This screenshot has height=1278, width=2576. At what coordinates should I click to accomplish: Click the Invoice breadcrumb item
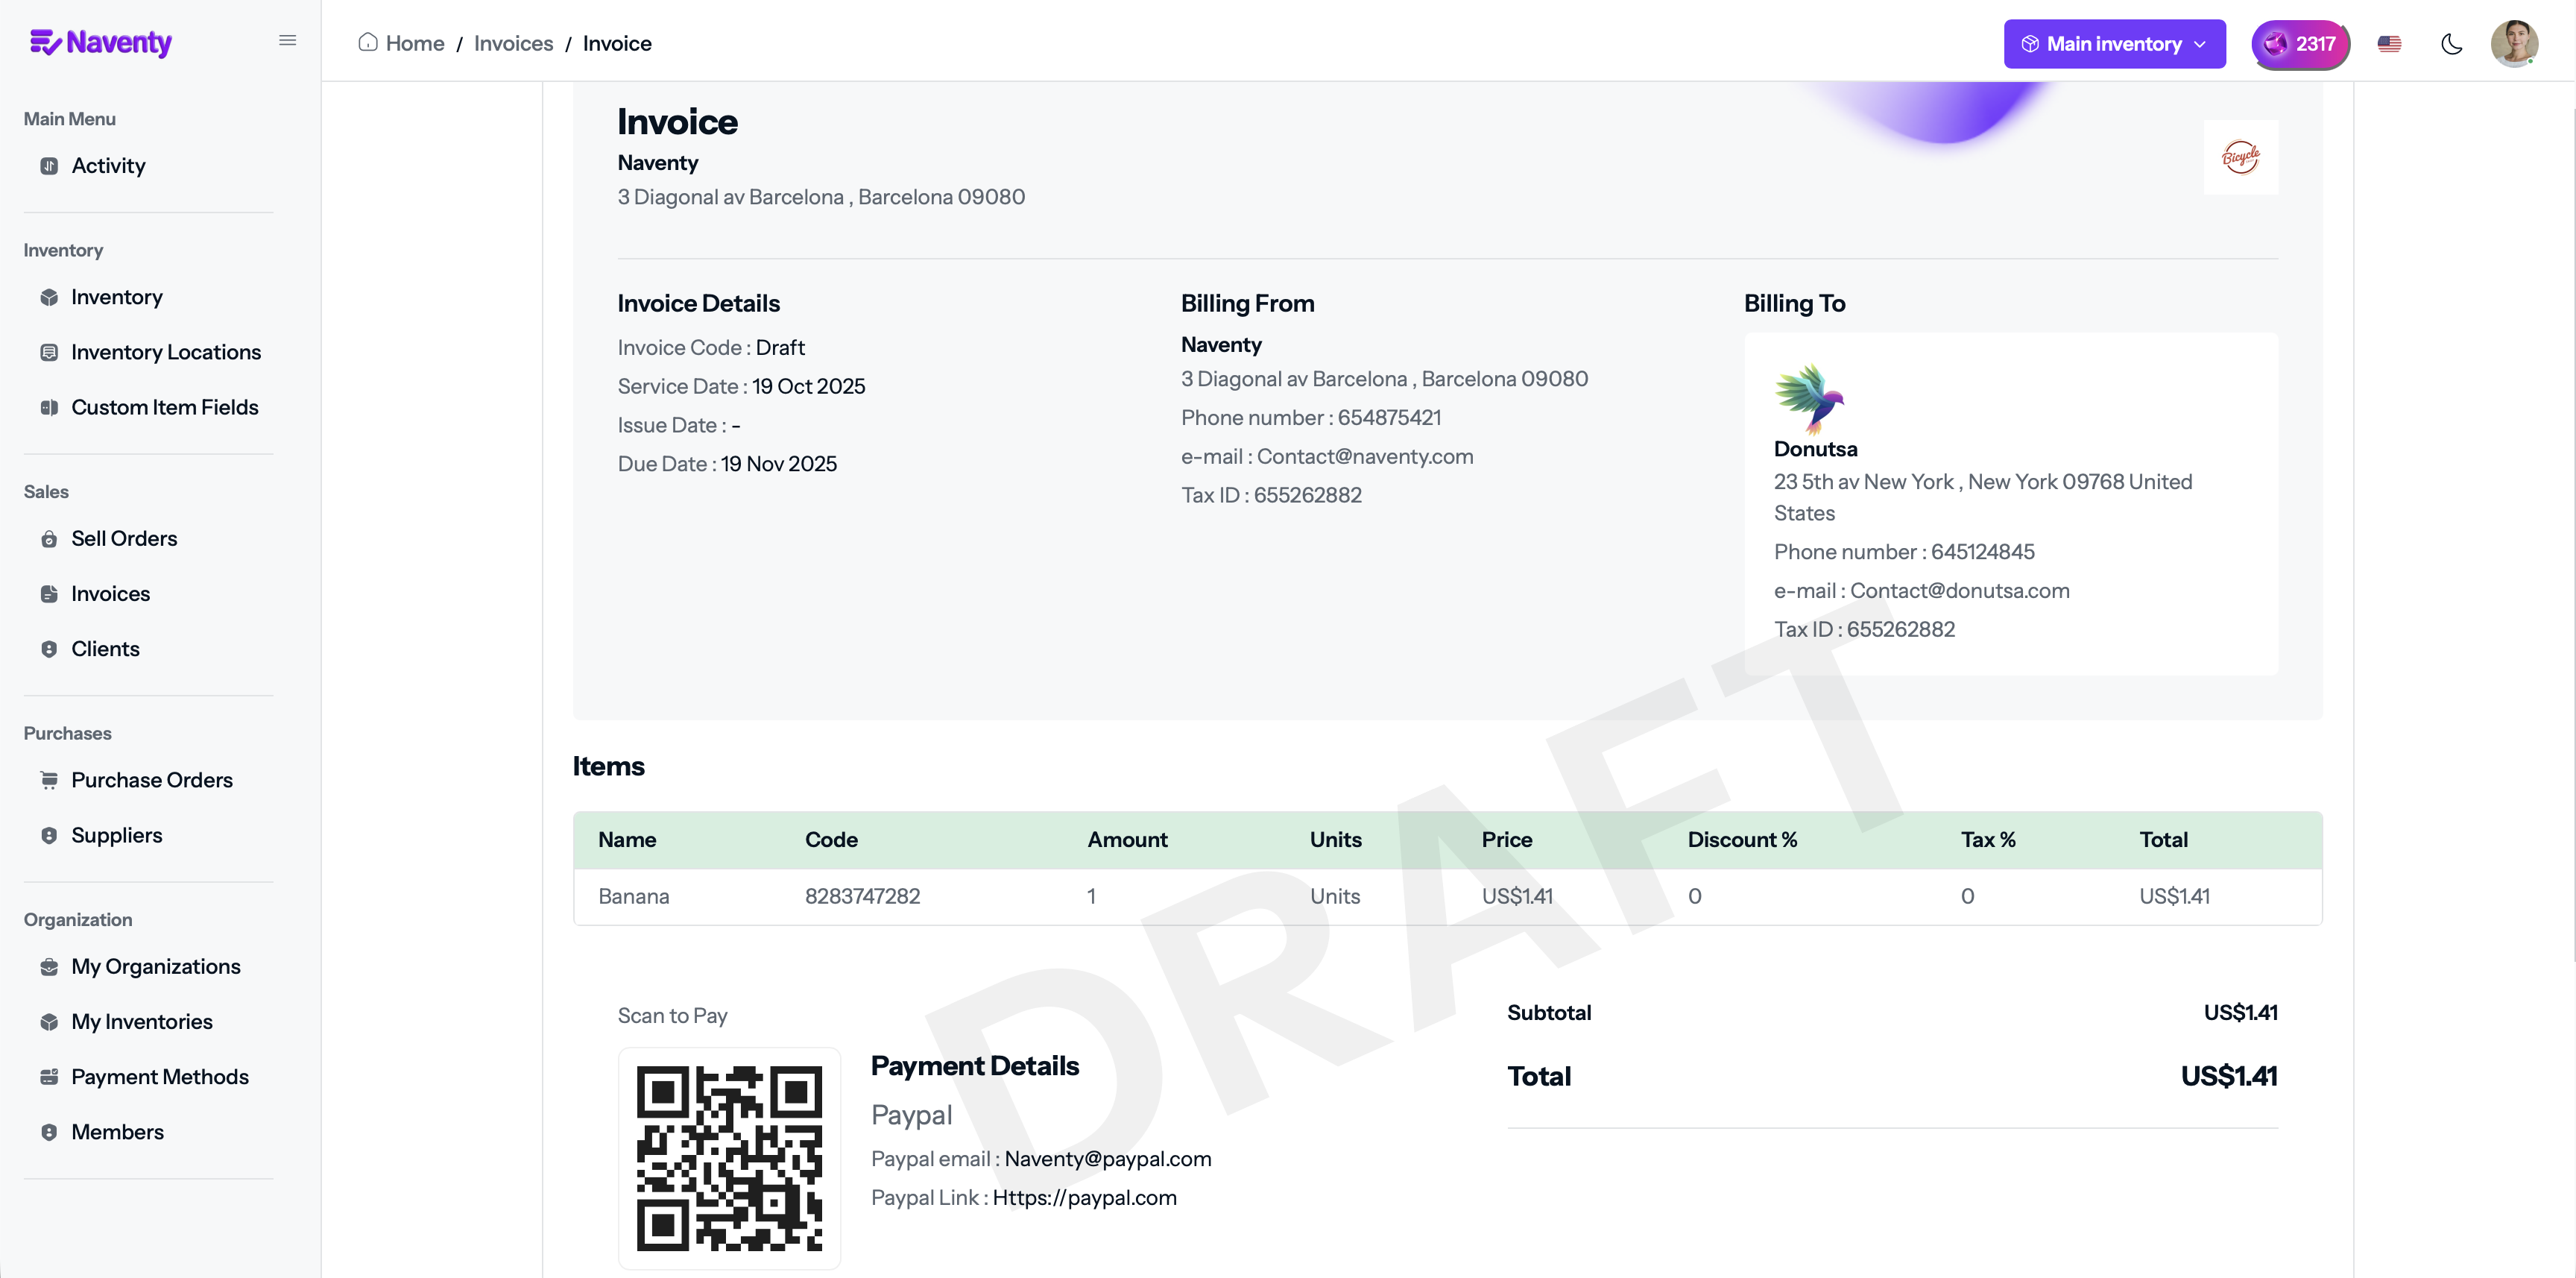tap(617, 43)
